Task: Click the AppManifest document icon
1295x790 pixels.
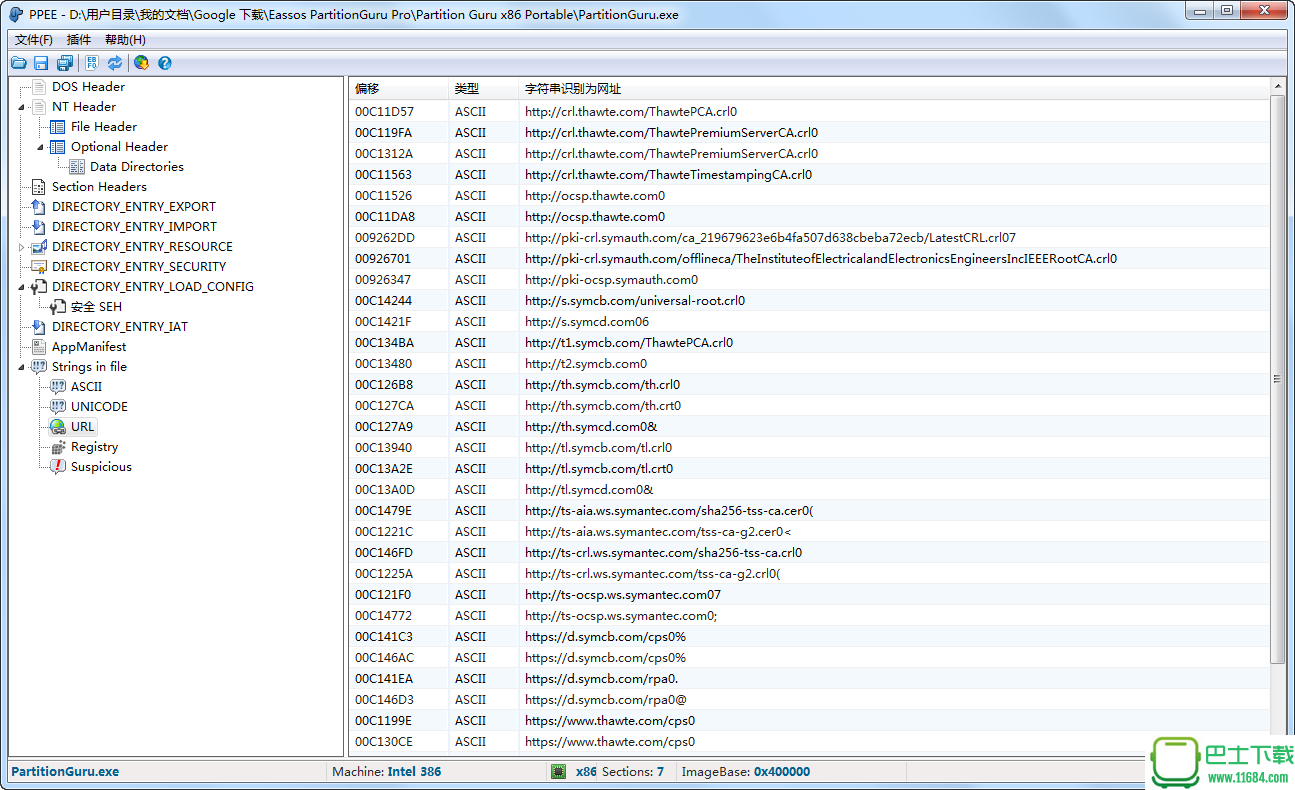Action: click(x=39, y=347)
